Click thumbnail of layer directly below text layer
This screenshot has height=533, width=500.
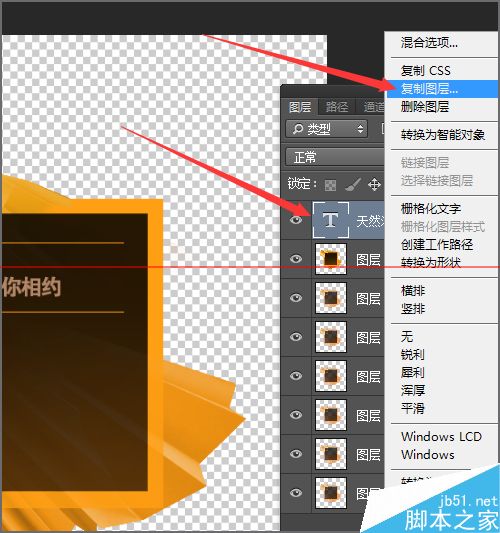tap(331, 259)
